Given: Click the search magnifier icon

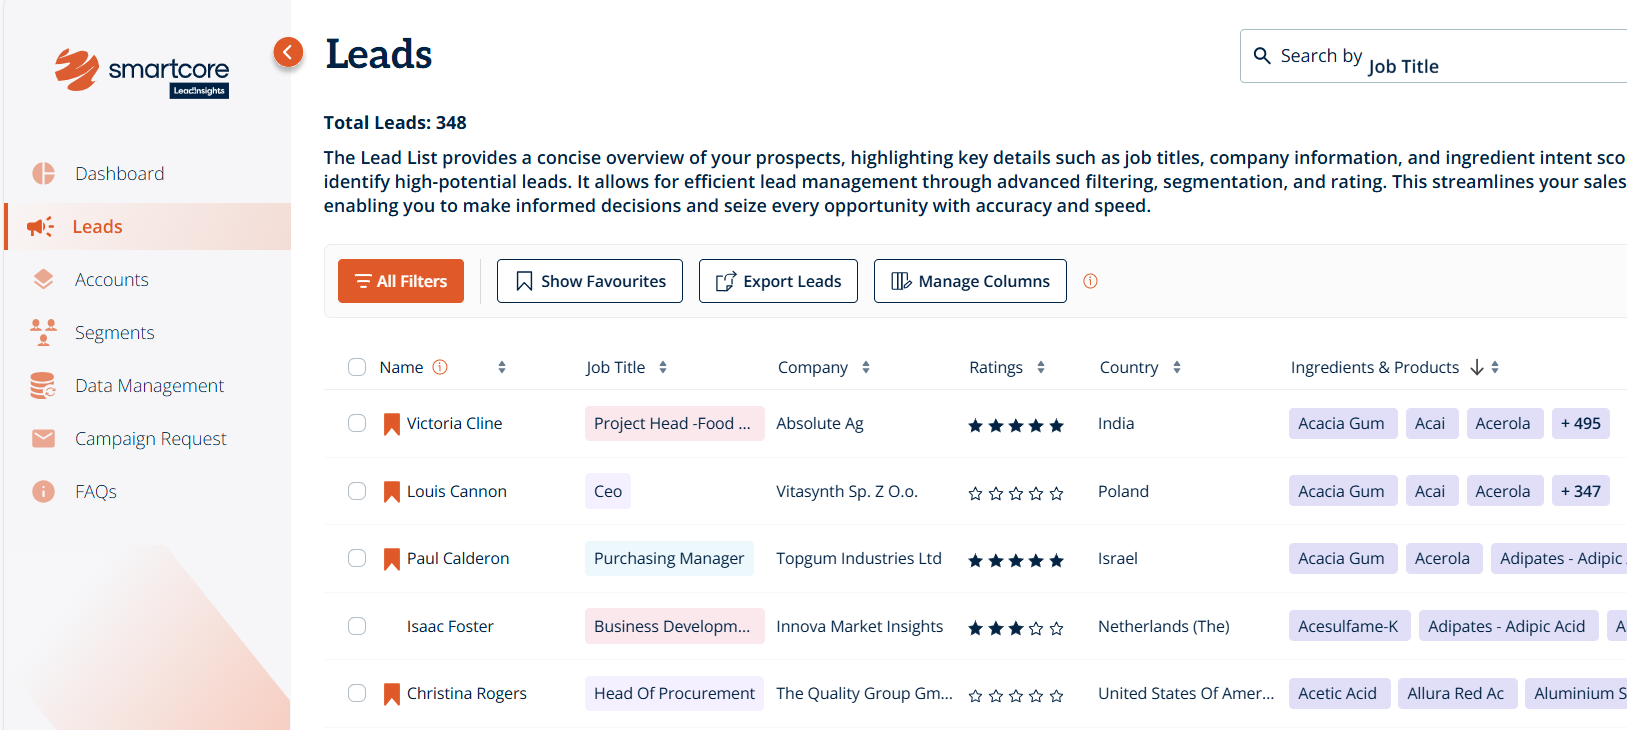Looking at the screenshot, I should tap(1262, 56).
